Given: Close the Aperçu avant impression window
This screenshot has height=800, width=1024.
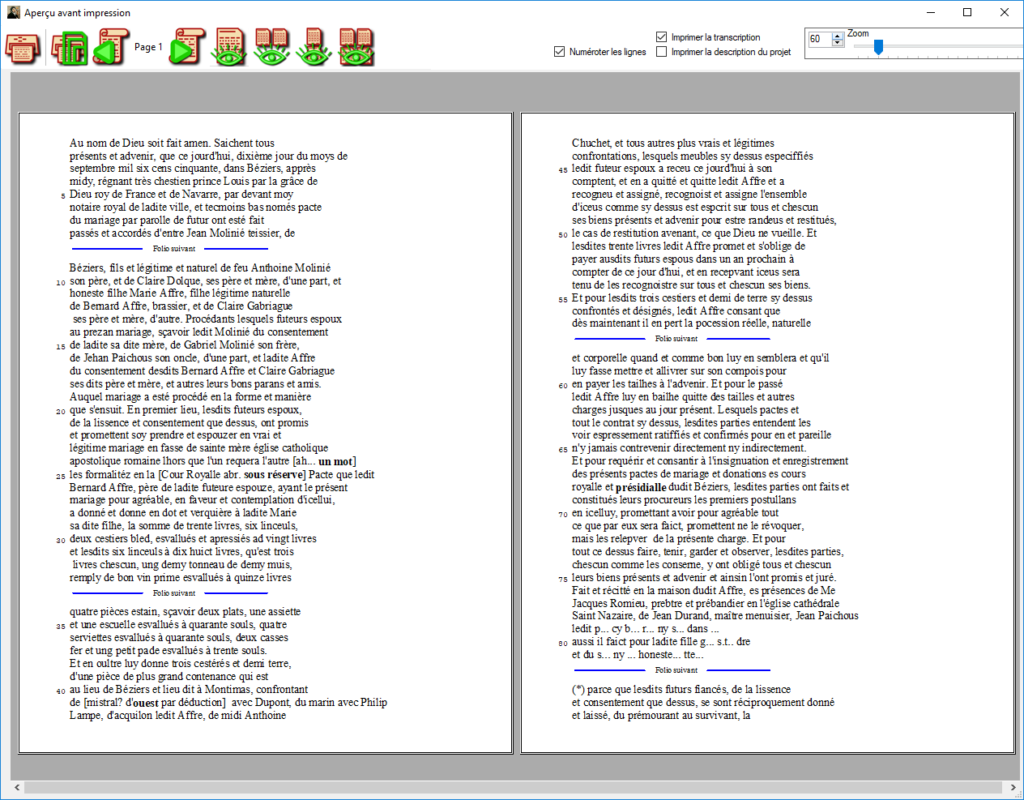Looking at the screenshot, I should (x=1004, y=12).
